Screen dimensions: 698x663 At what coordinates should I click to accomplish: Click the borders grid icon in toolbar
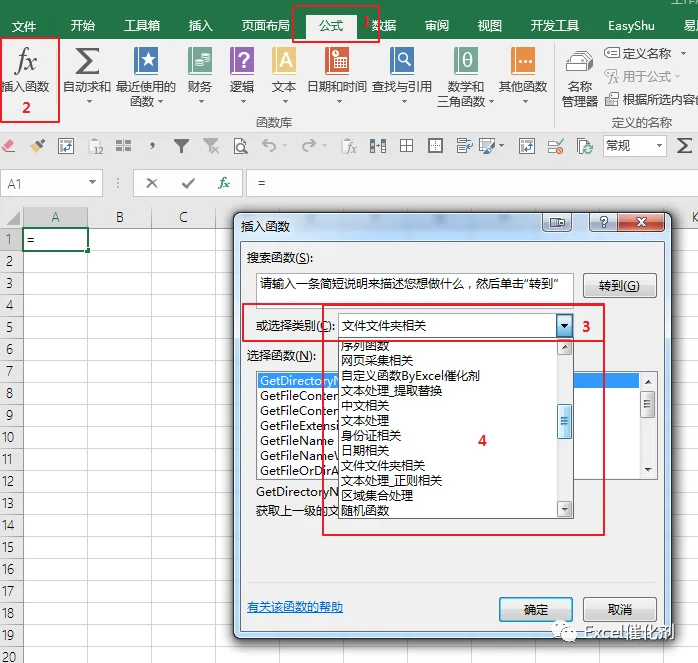[406, 146]
